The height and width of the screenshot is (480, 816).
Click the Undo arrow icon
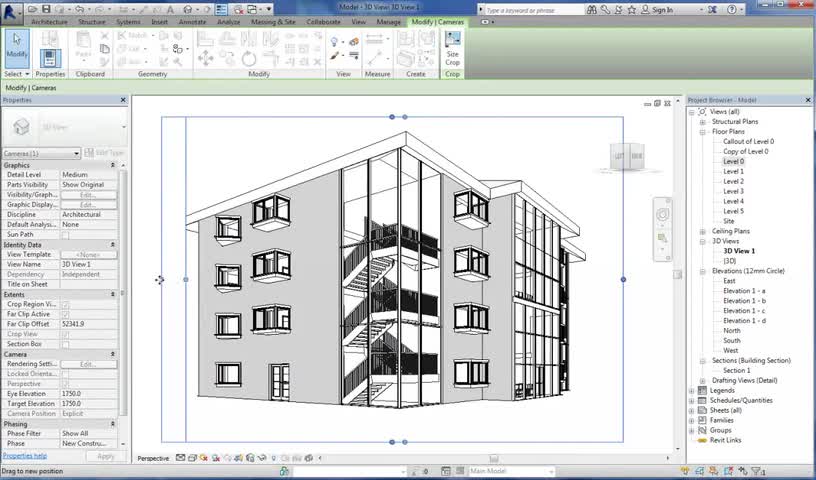coord(80,9)
